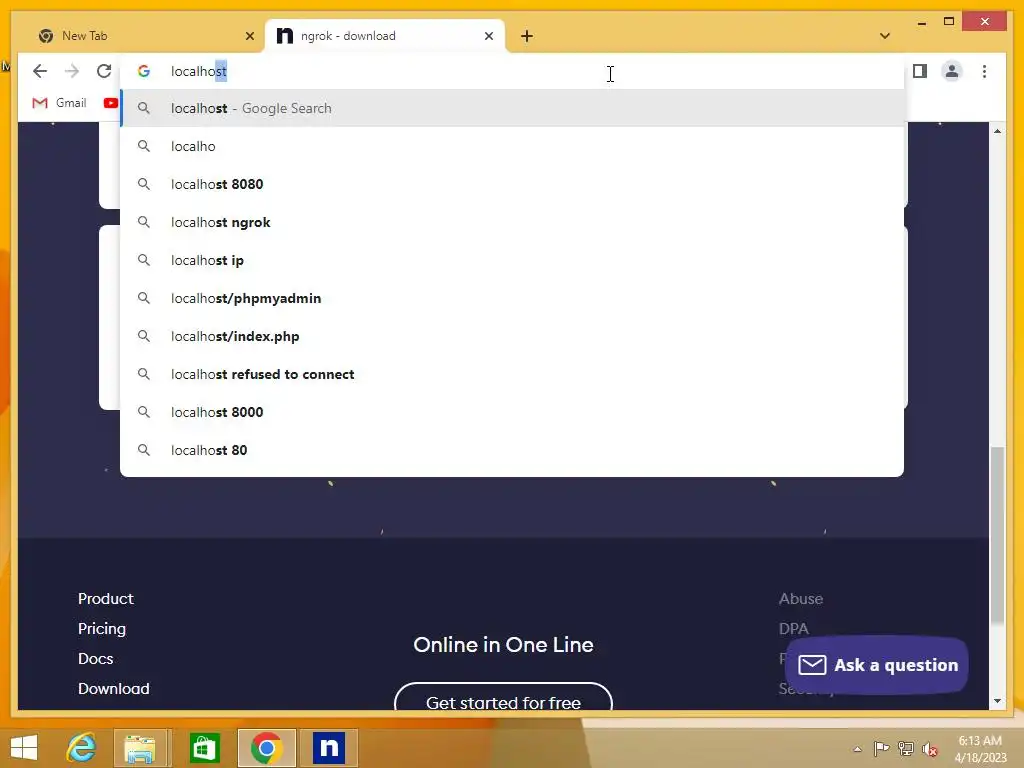Viewport: 1024px width, 768px height.
Task: Open the DPA footer link
Action: [x=793, y=629]
